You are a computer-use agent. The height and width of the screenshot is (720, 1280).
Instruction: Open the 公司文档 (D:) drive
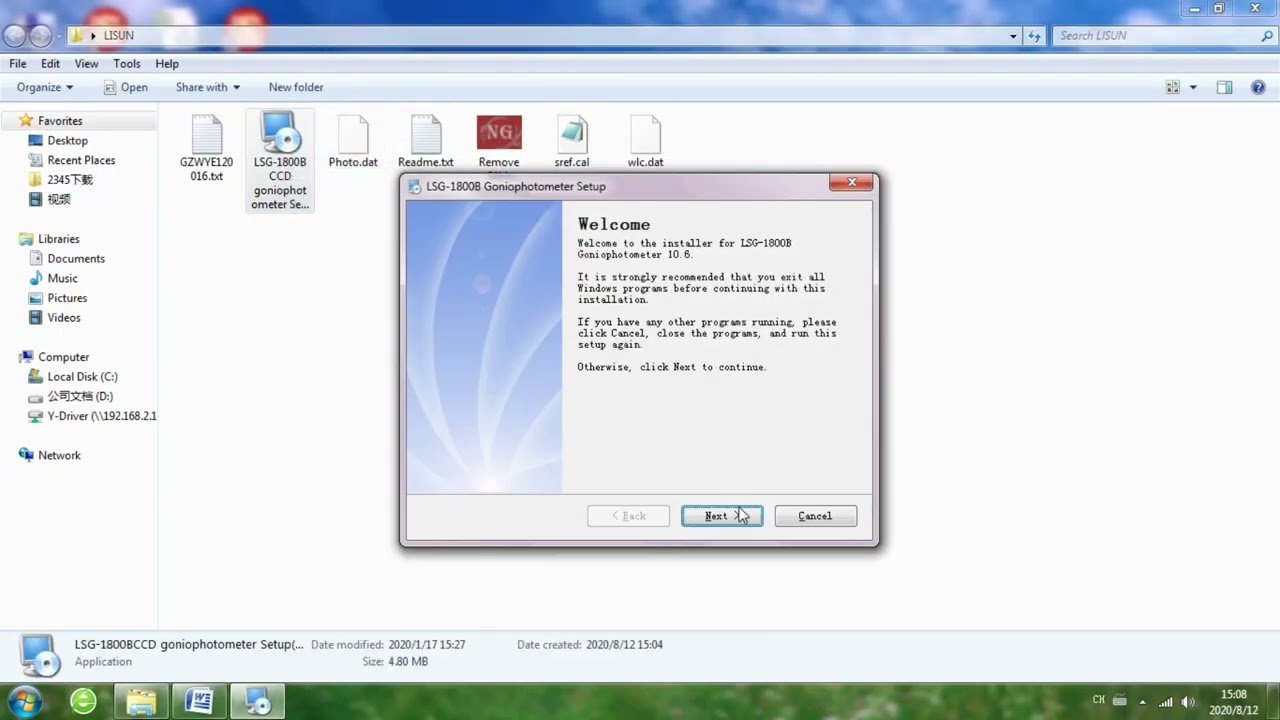[80, 397]
